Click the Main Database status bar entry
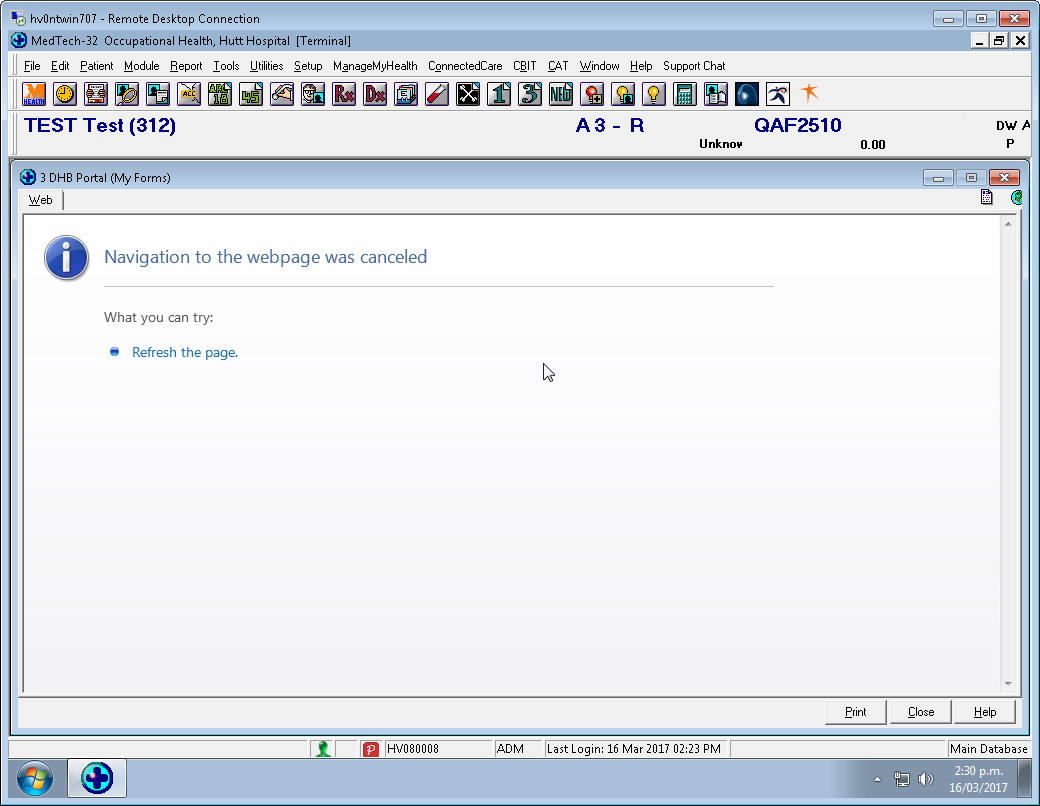 tap(988, 749)
